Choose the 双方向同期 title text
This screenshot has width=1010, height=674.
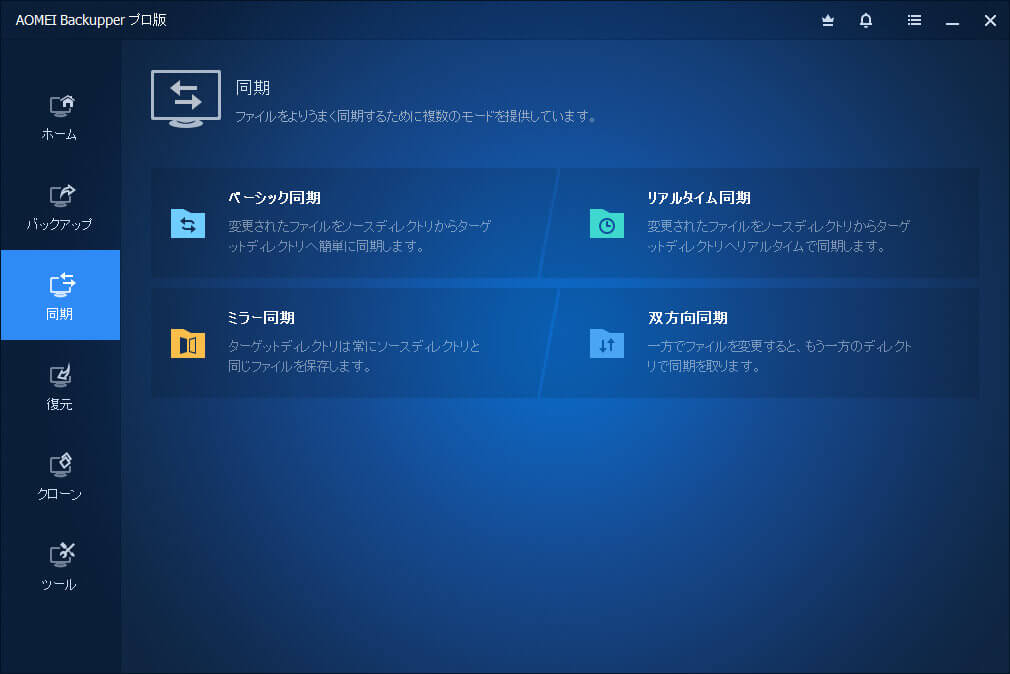(687, 318)
